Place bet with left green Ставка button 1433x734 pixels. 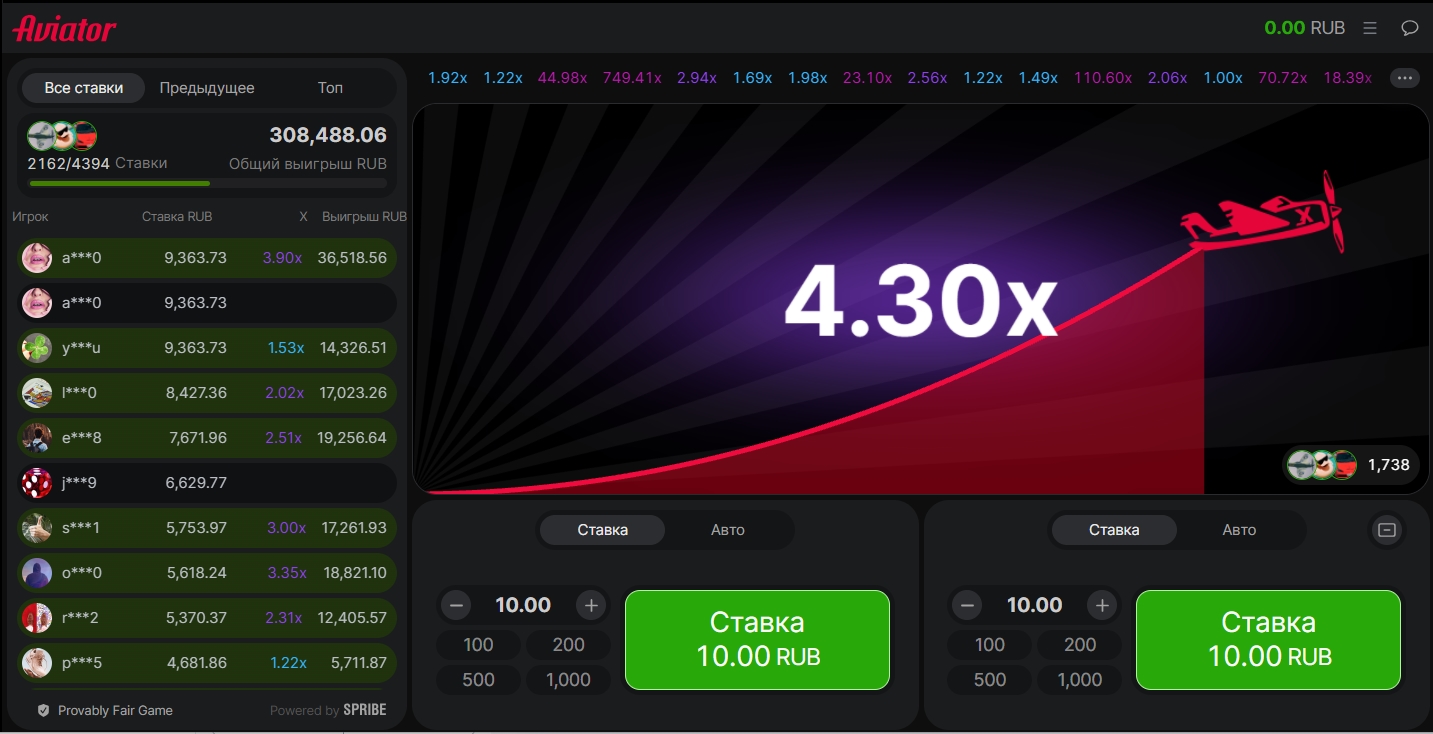point(757,639)
